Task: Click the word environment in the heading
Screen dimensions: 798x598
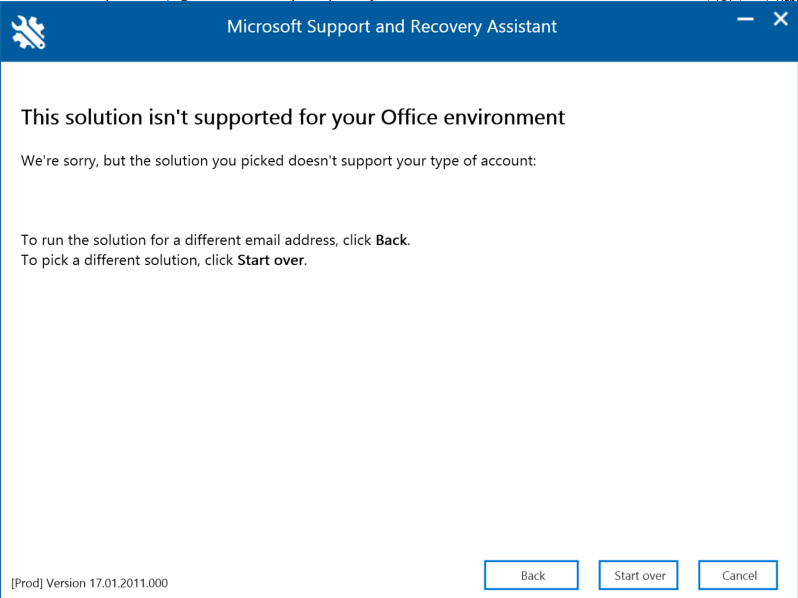Action: point(504,118)
